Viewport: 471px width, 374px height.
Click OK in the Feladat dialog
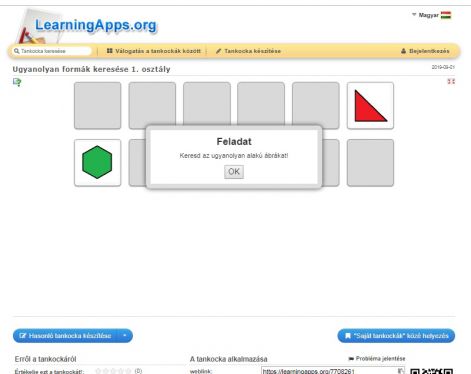point(234,172)
